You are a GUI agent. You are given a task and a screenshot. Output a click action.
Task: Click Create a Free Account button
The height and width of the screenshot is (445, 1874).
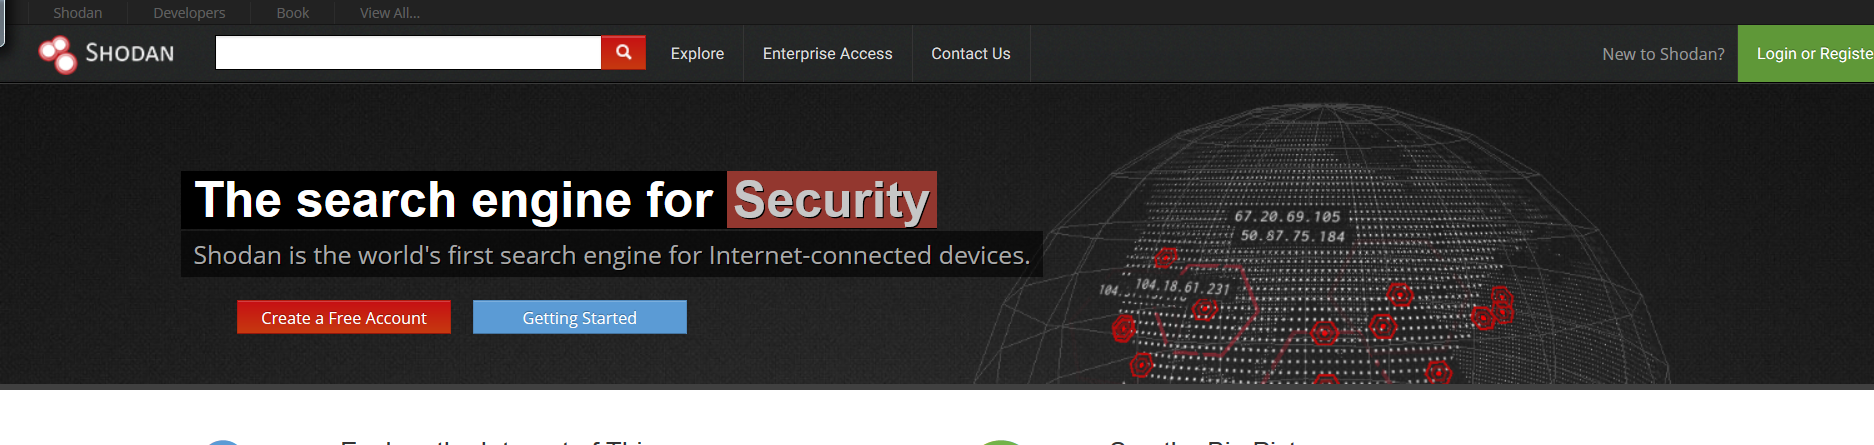pos(343,318)
